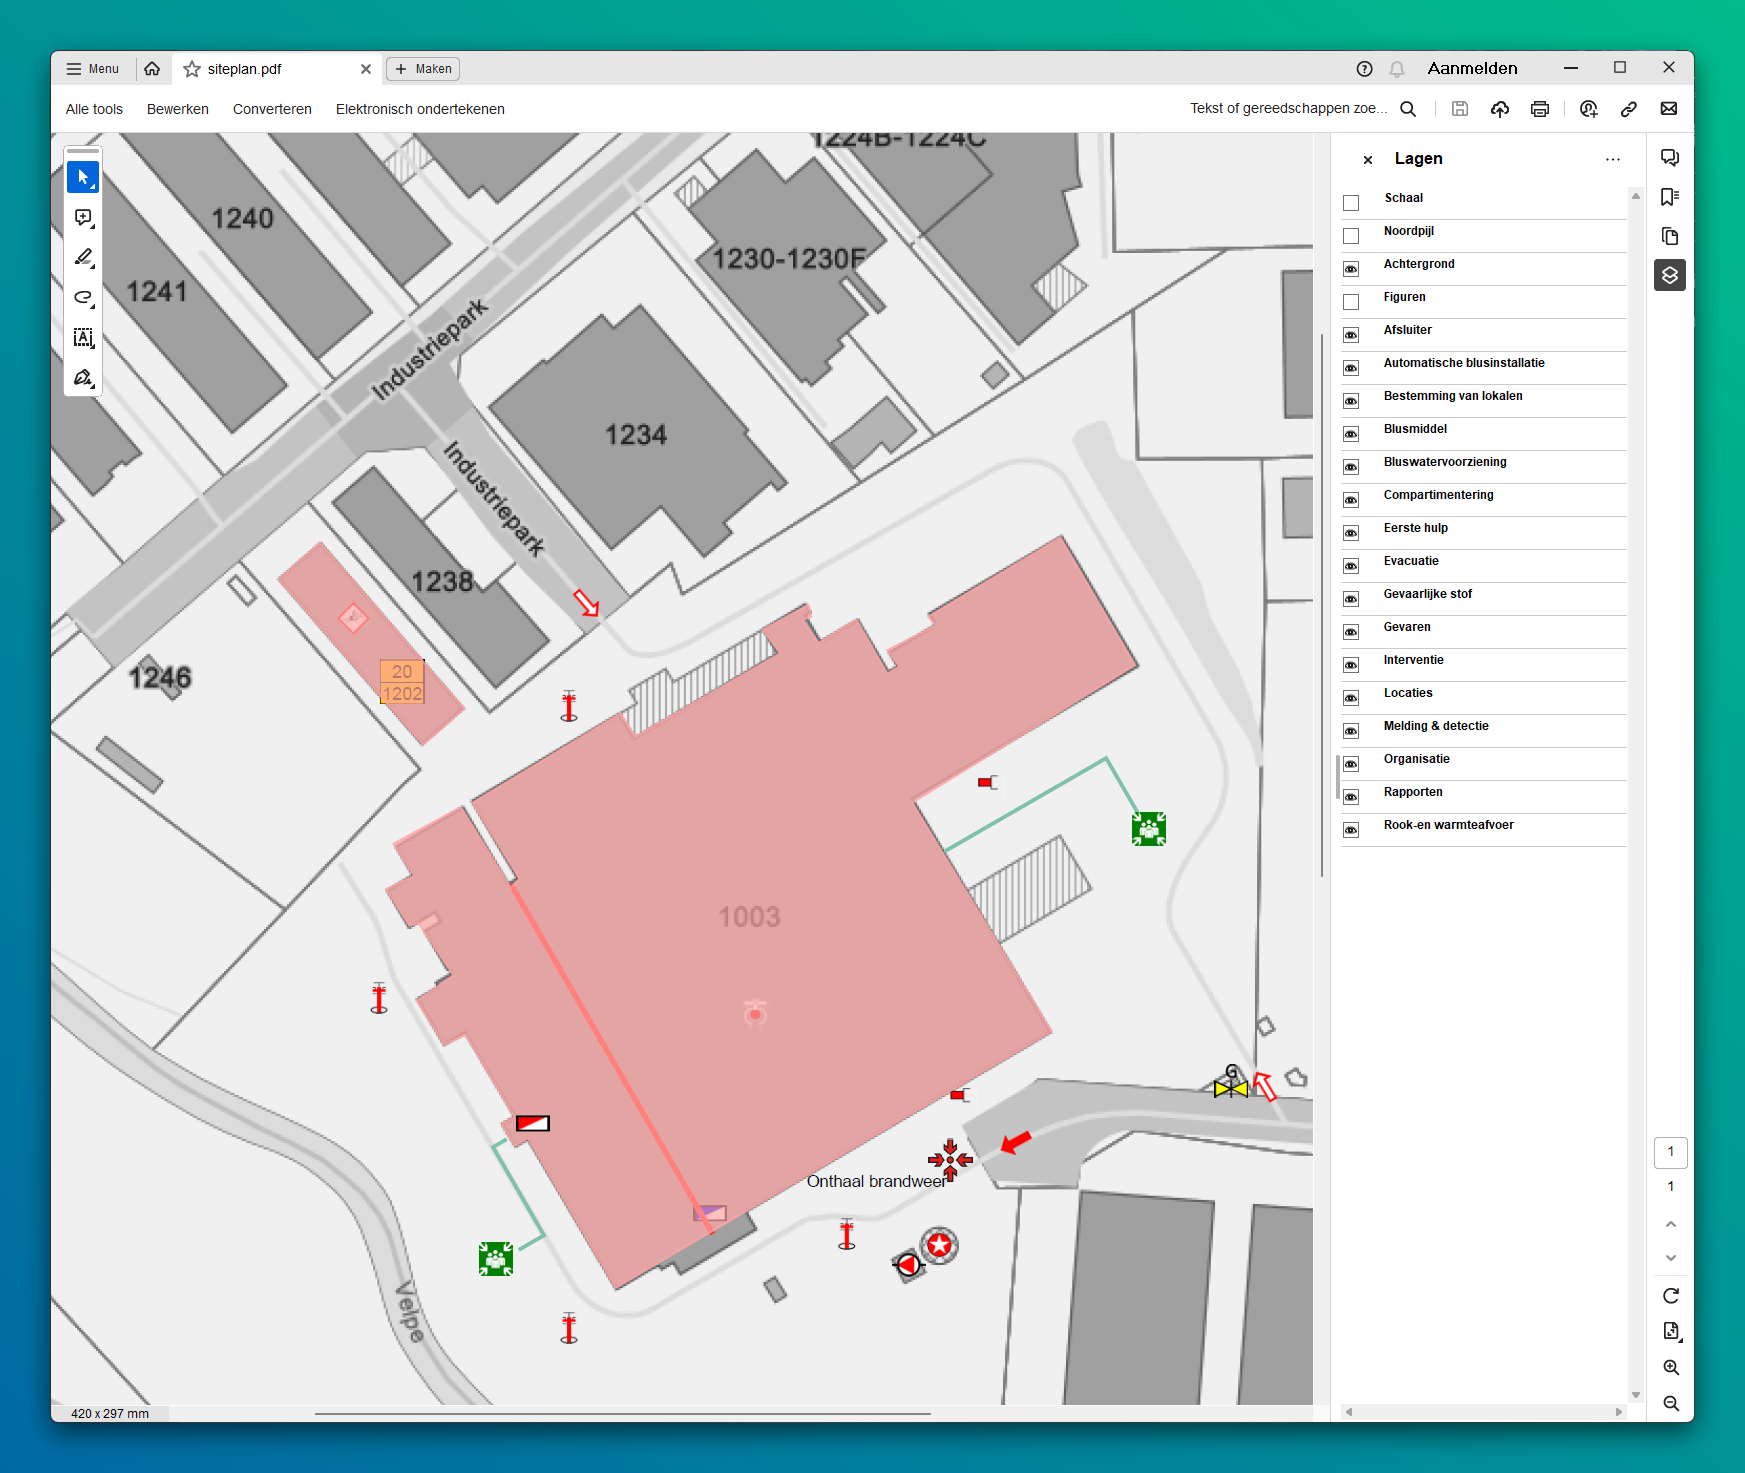Pick the freehand draw lasso tool

(83, 298)
